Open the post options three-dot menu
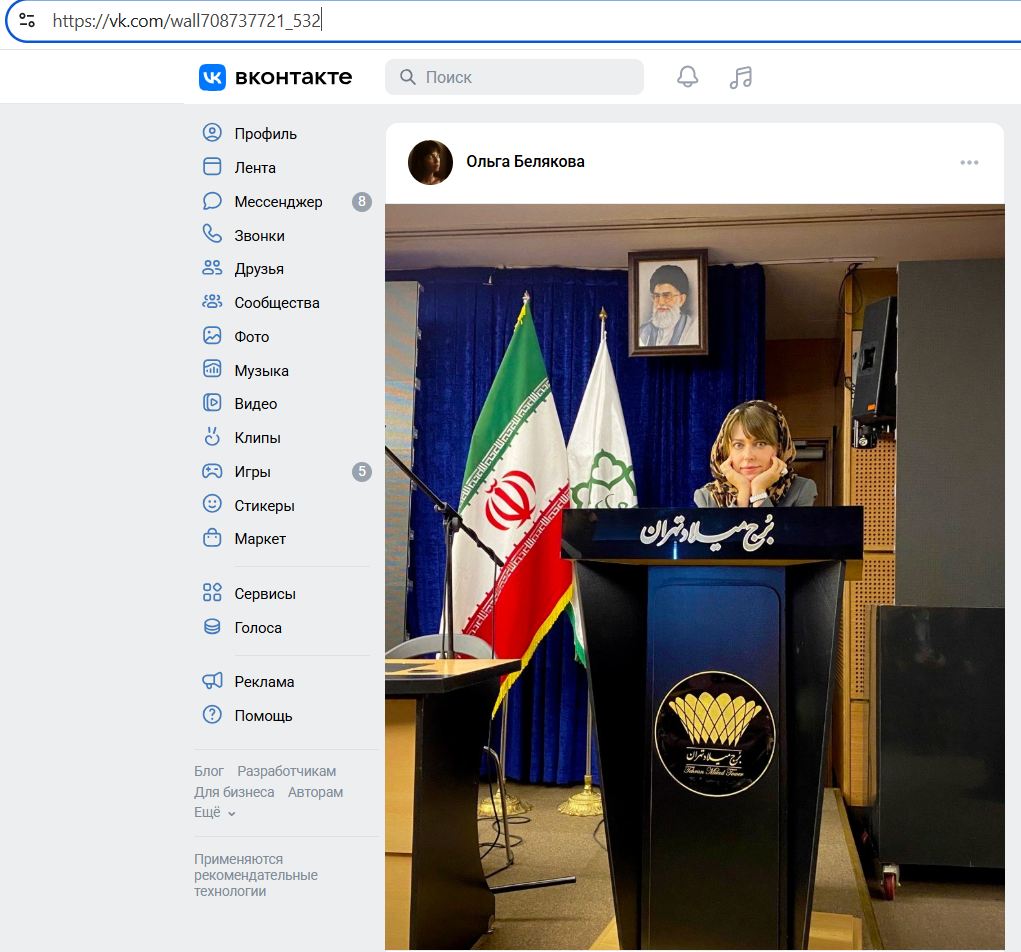 tap(968, 161)
